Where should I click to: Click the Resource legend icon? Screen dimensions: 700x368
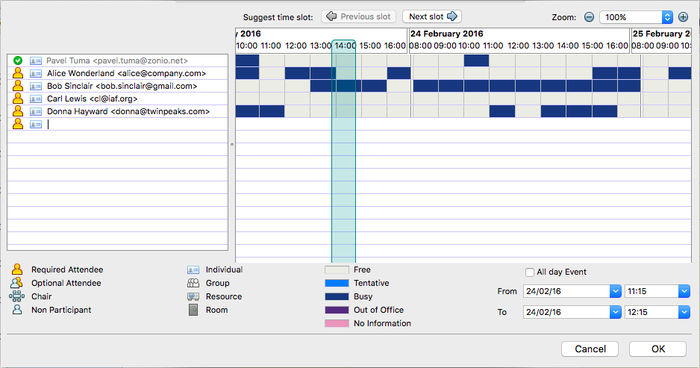(x=193, y=297)
